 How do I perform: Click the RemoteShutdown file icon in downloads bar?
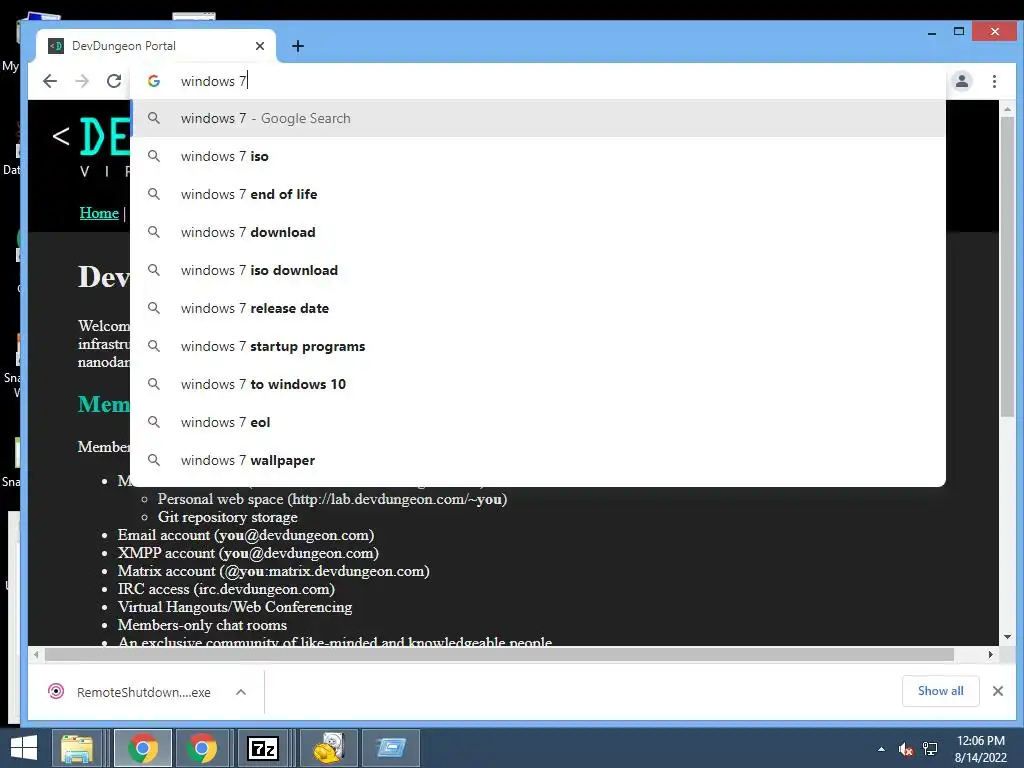click(x=56, y=692)
